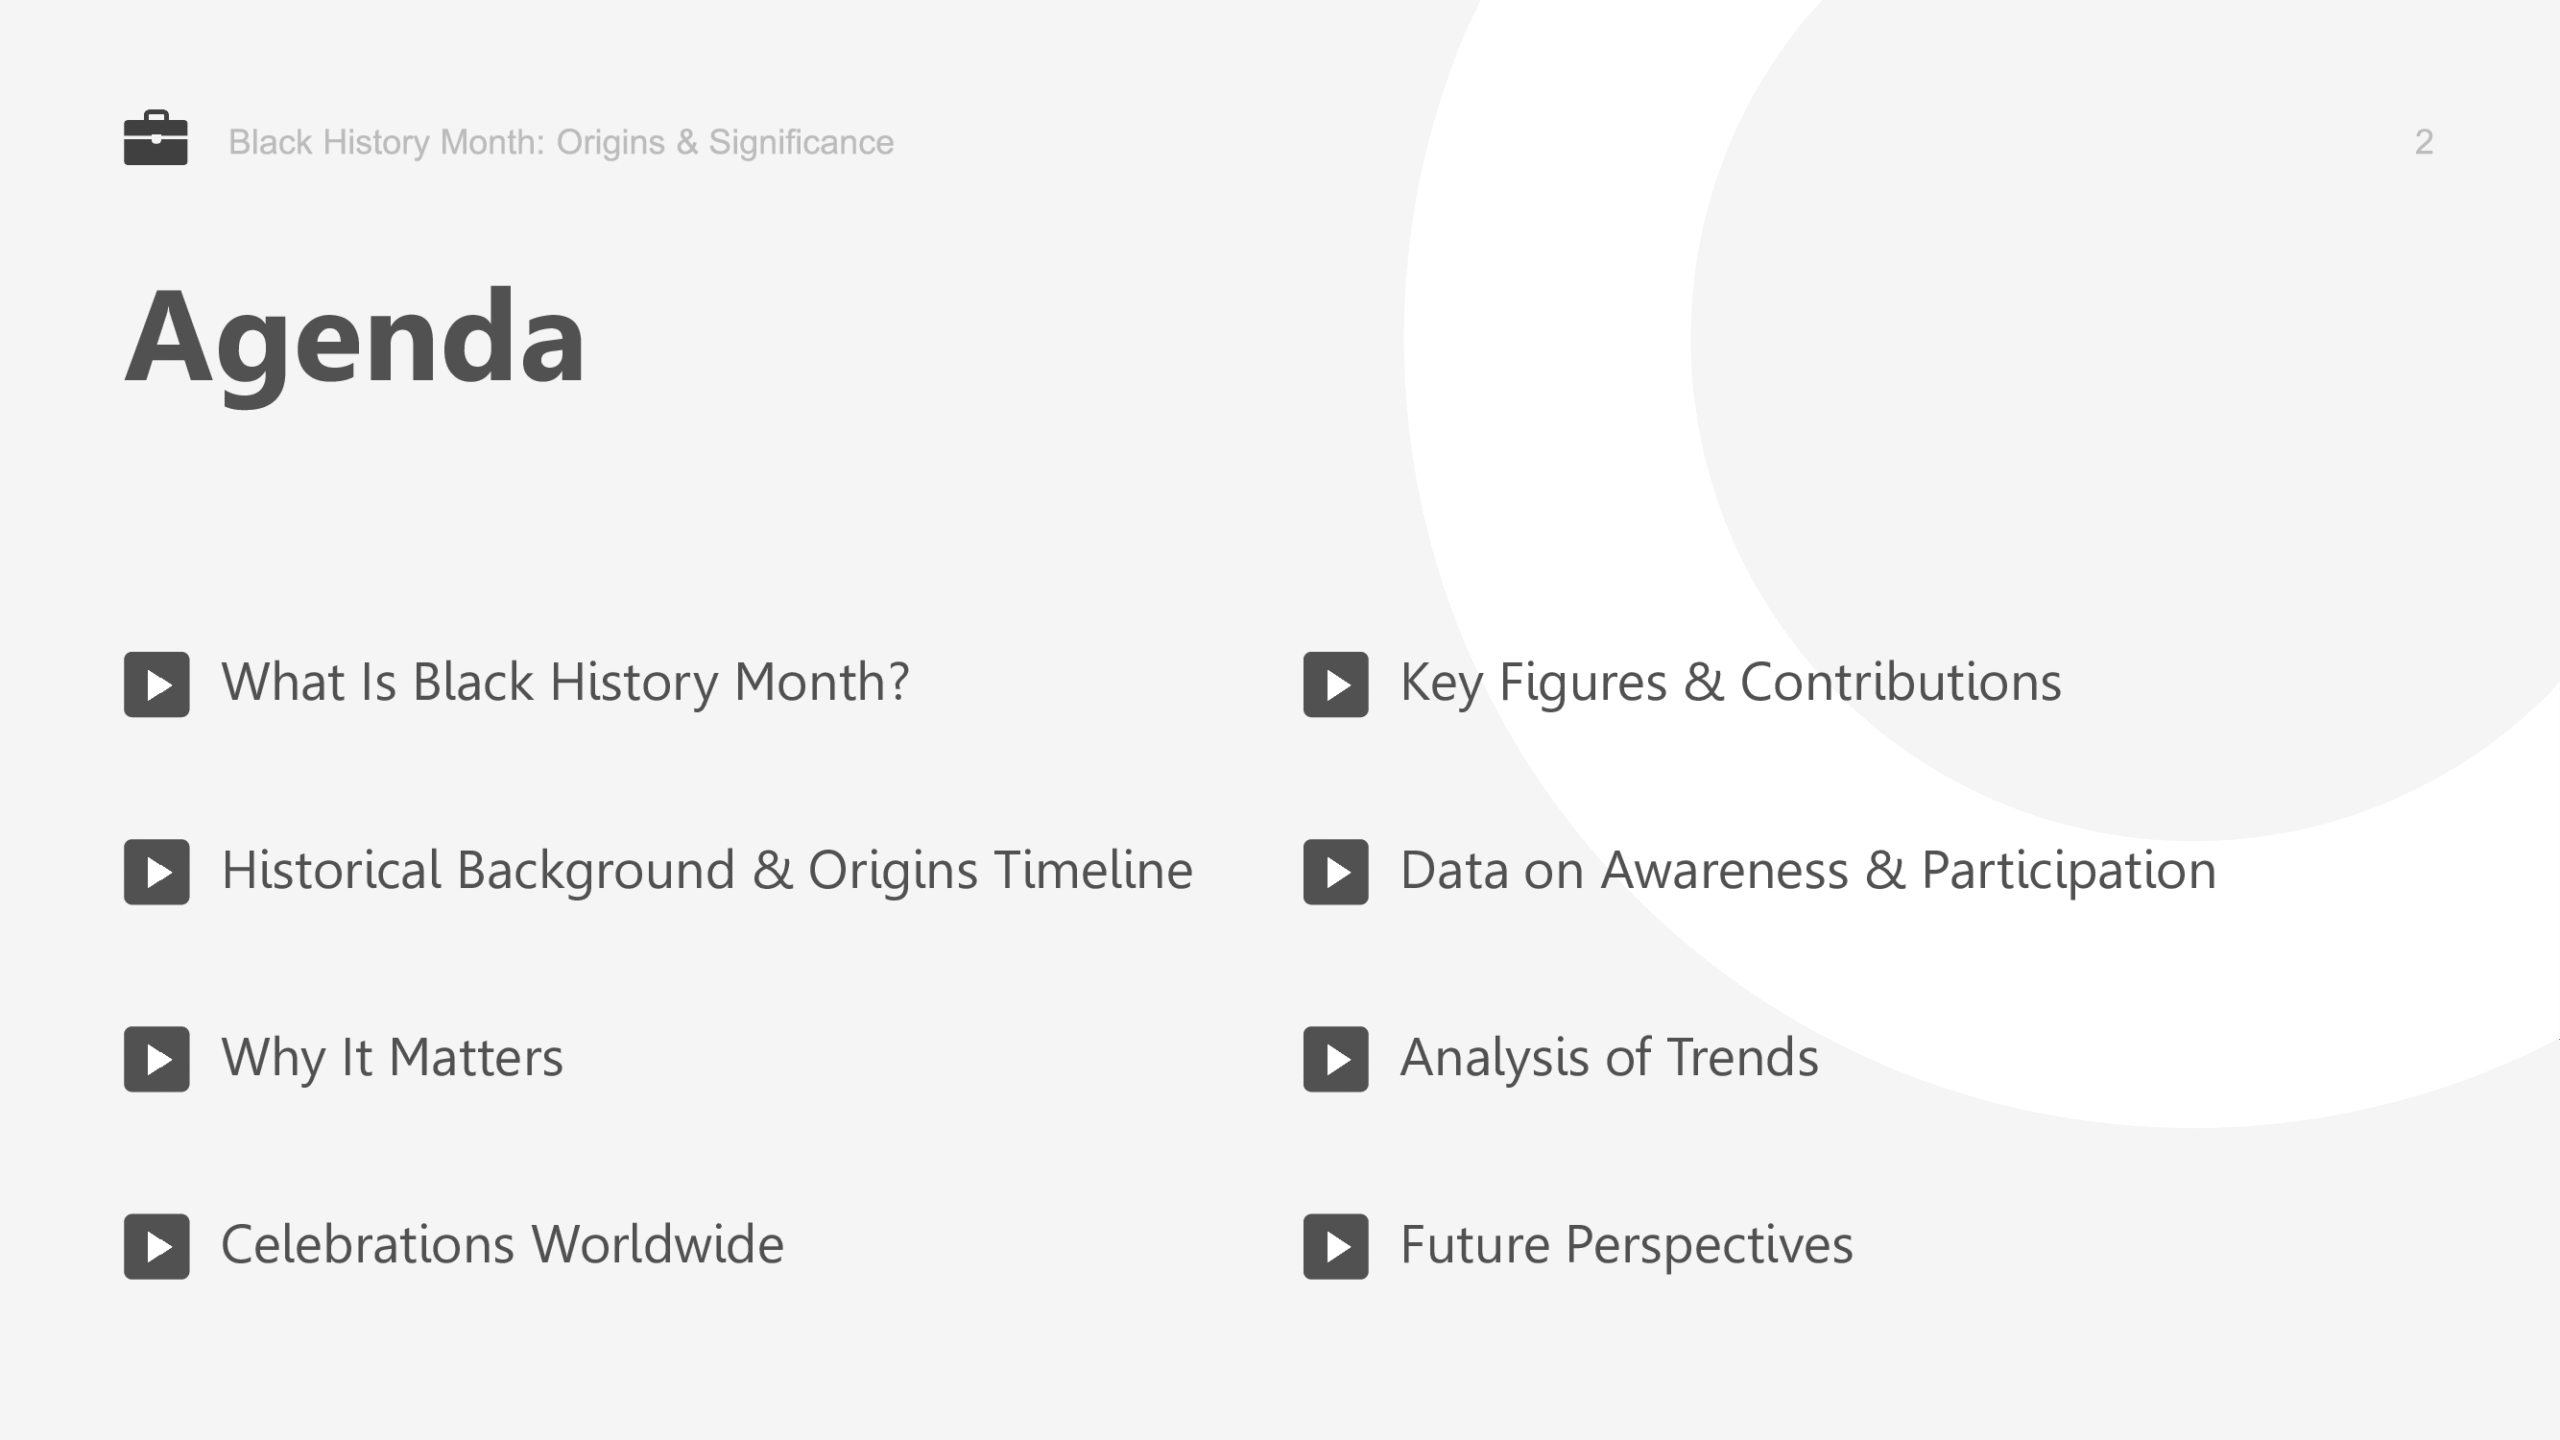Screen dimensions: 2560x1440
Task: Click the "Analysis of Trends" agenda text
Action: (1609, 1058)
